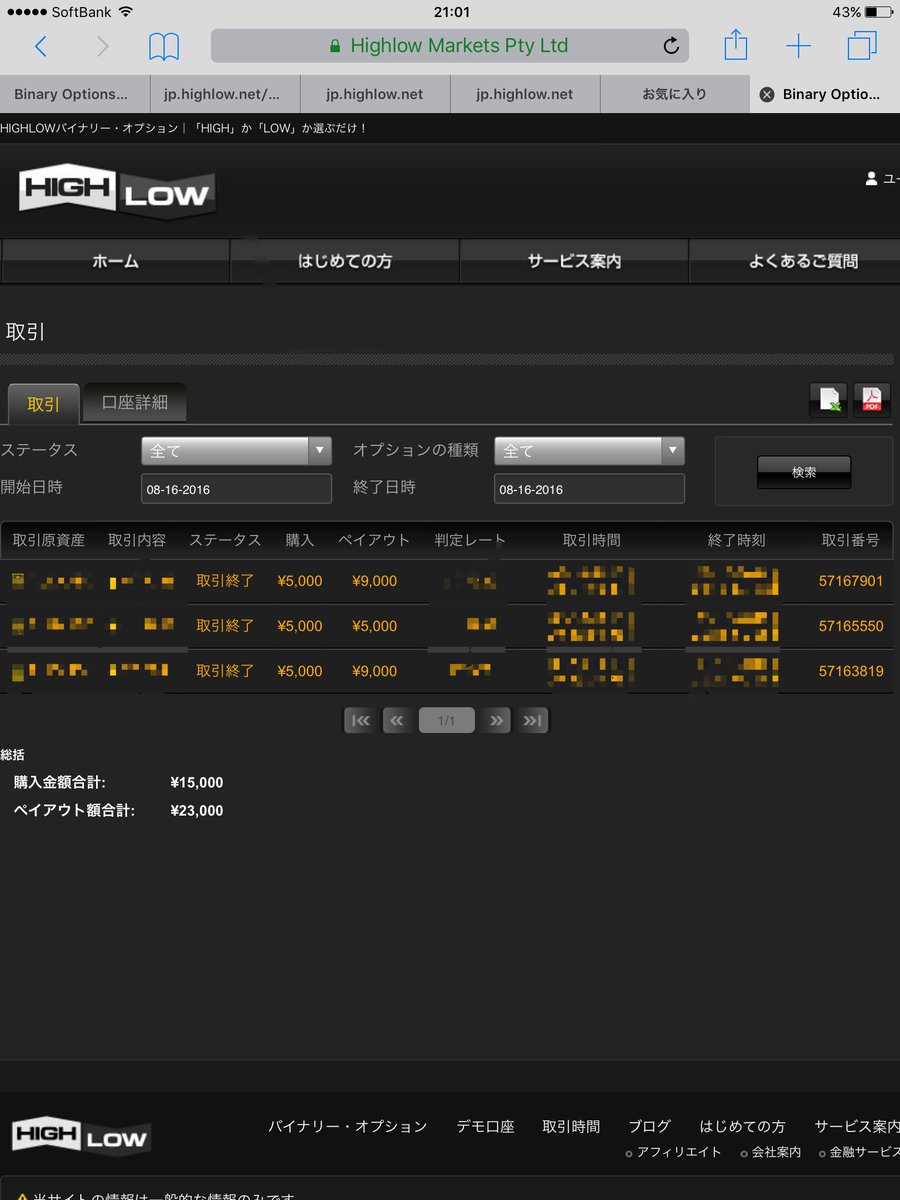Go to next results page

(495, 720)
